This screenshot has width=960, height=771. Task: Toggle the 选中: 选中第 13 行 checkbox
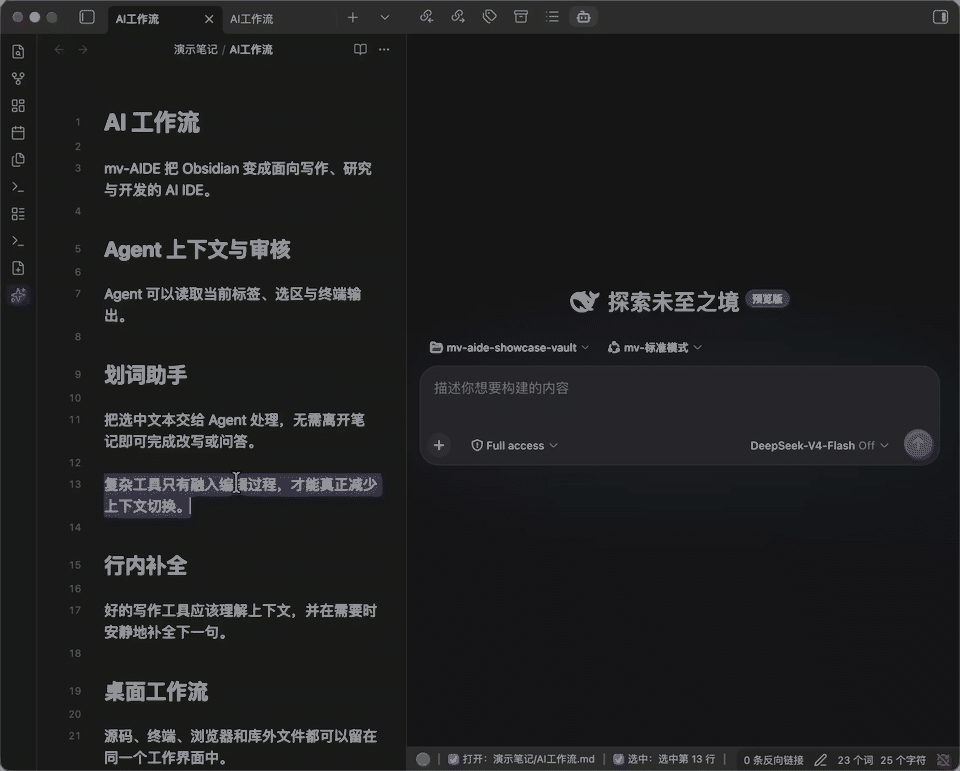(x=618, y=759)
